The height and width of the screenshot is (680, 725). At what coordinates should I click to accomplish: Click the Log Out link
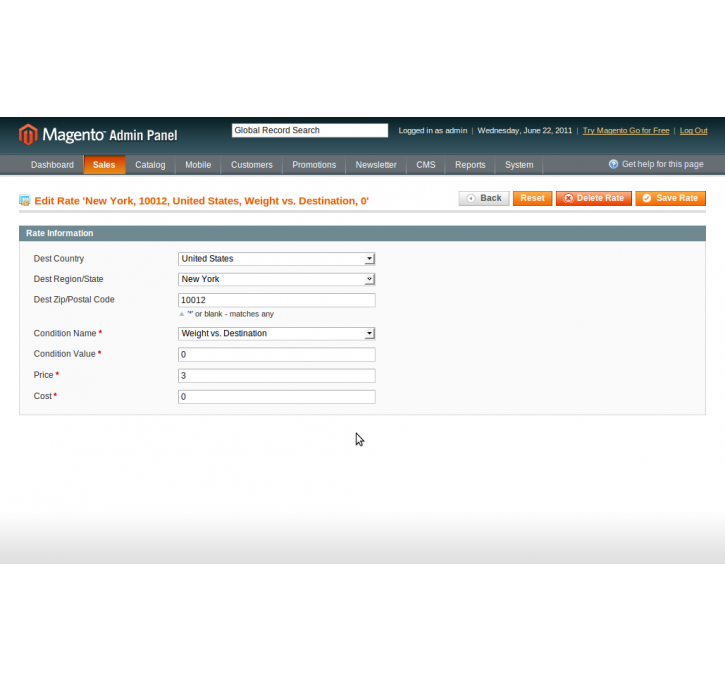[693, 131]
